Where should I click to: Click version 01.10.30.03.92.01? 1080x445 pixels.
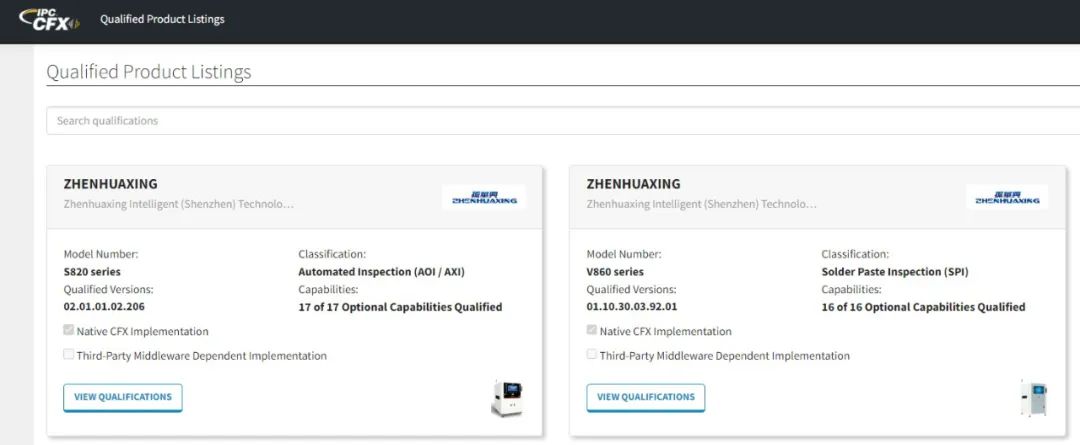[632, 307]
